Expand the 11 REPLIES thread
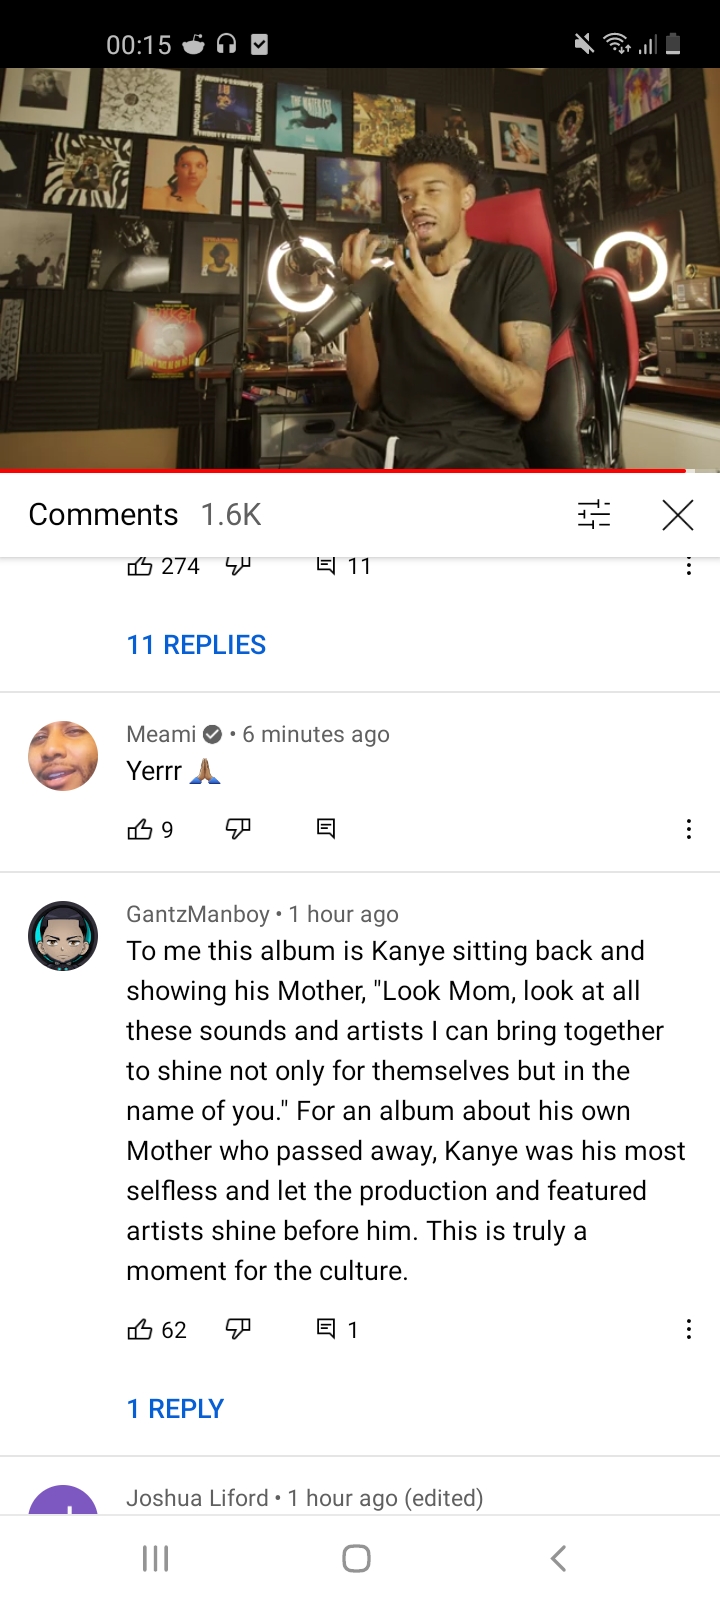Screen dimensions: 720x1600 (195, 644)
